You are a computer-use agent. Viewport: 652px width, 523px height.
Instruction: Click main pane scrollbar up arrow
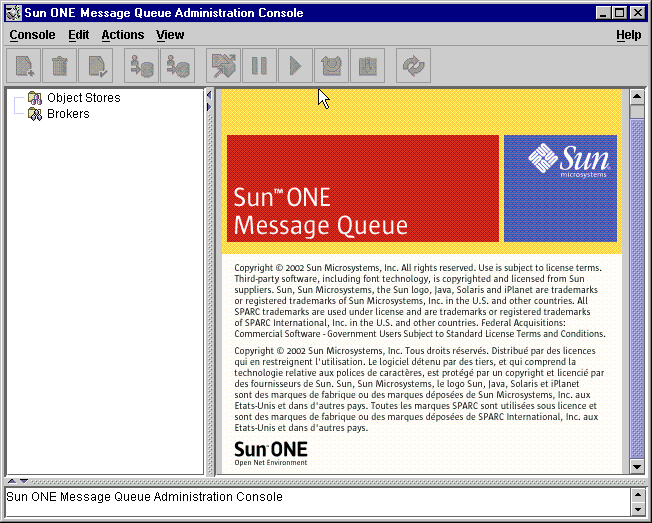pyautogui.click(x=637, y=96)
